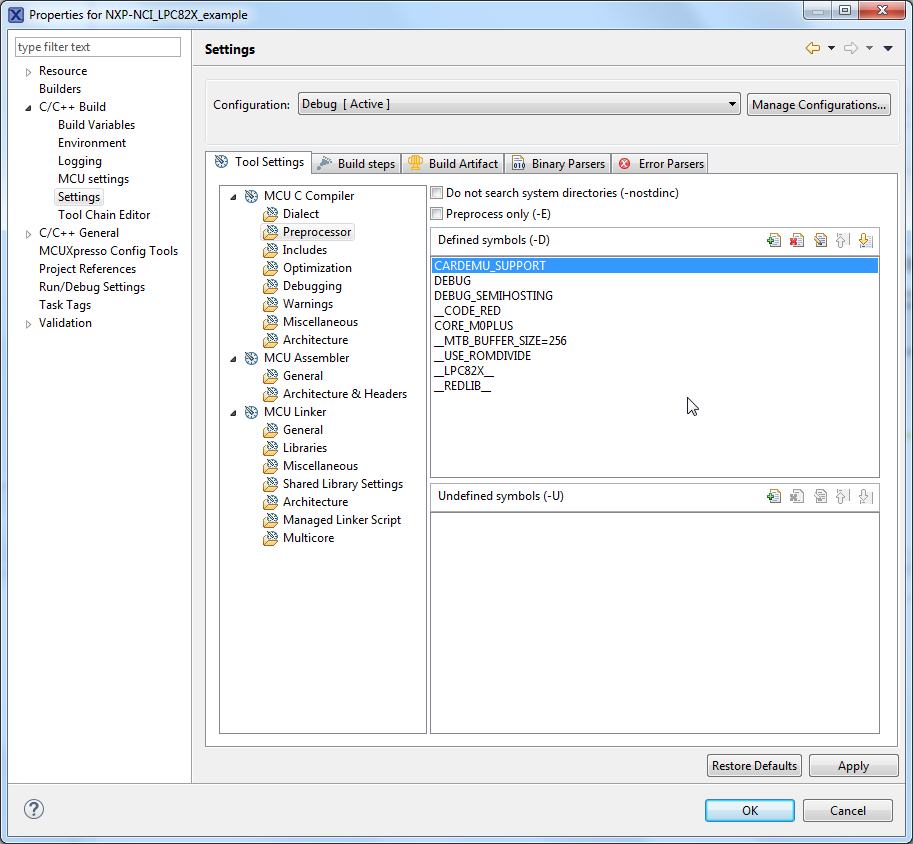Collapse the MCU Linker node

pyautogui.click(x=233, y=414)
